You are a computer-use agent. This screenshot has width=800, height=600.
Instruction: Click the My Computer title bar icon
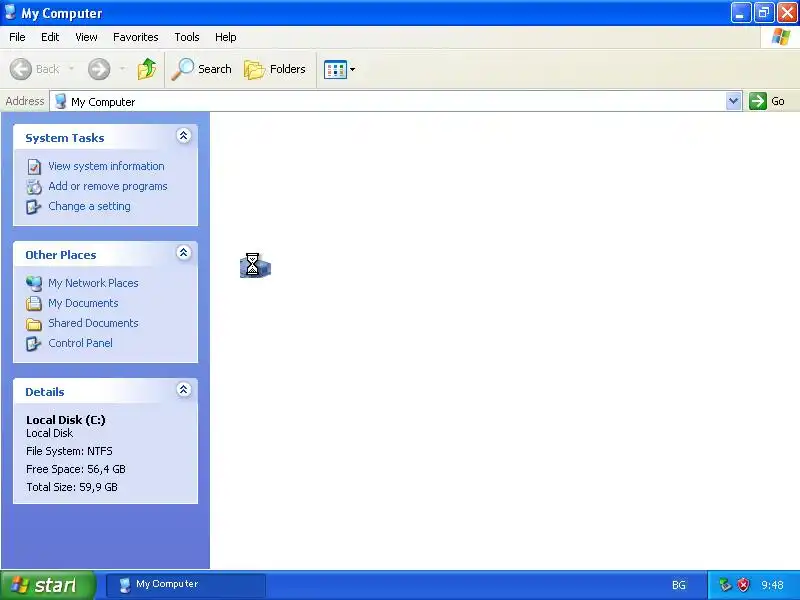tap(10, 12)
